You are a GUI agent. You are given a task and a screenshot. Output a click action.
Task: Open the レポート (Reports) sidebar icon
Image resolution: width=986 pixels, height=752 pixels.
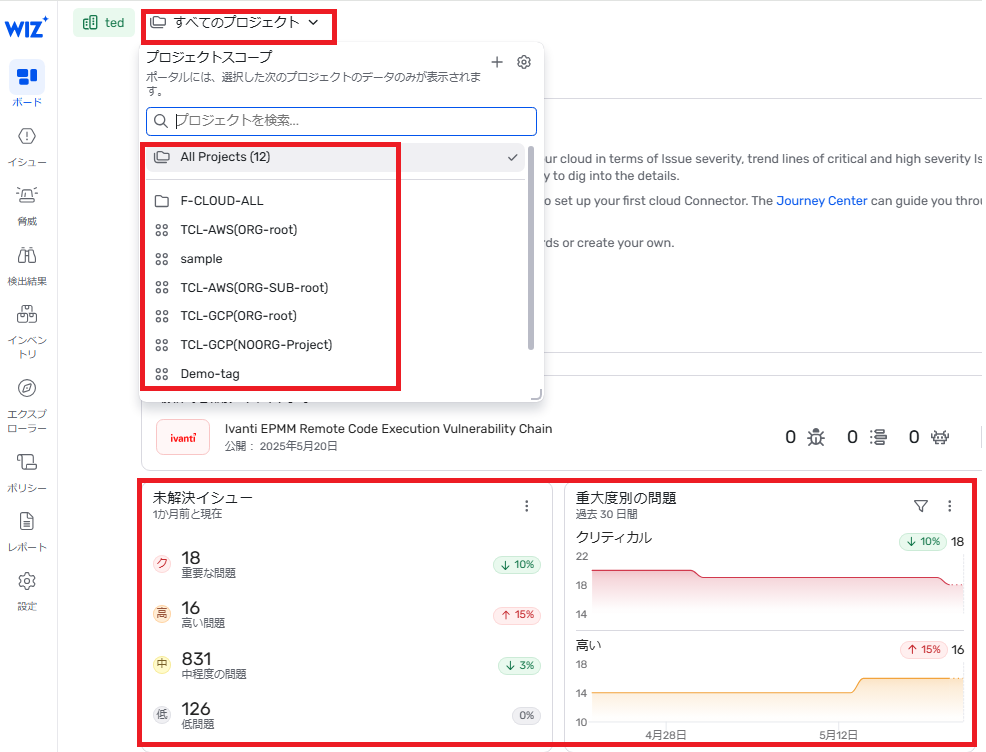27,521
